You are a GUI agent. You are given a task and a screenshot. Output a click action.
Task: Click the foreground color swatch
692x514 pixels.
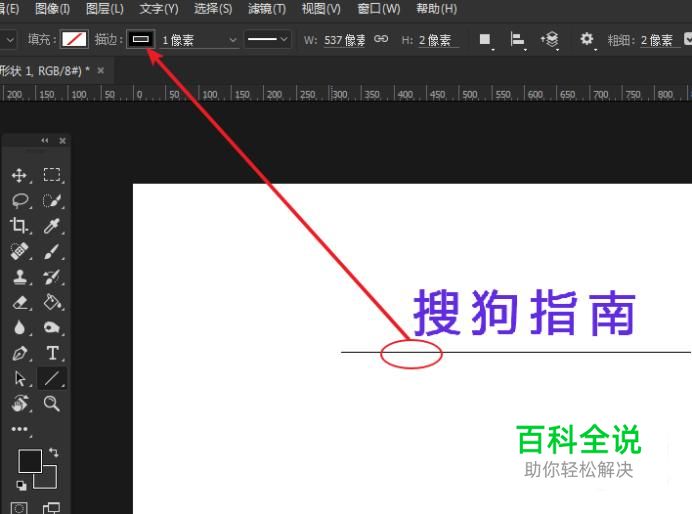(x=30, y=461)
